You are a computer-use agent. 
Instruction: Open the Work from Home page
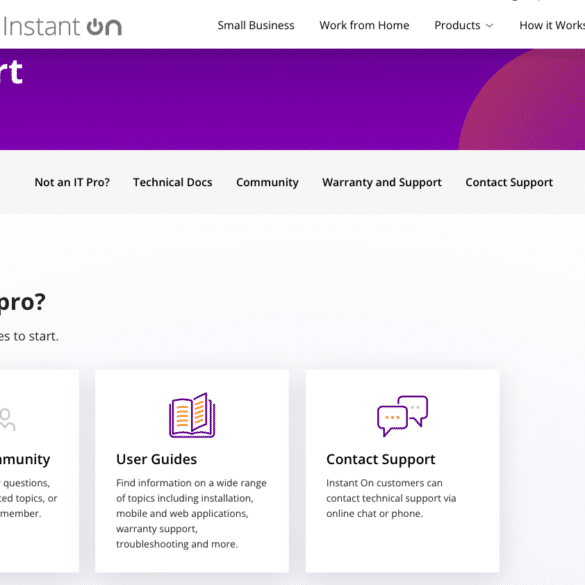pos(364,25)
